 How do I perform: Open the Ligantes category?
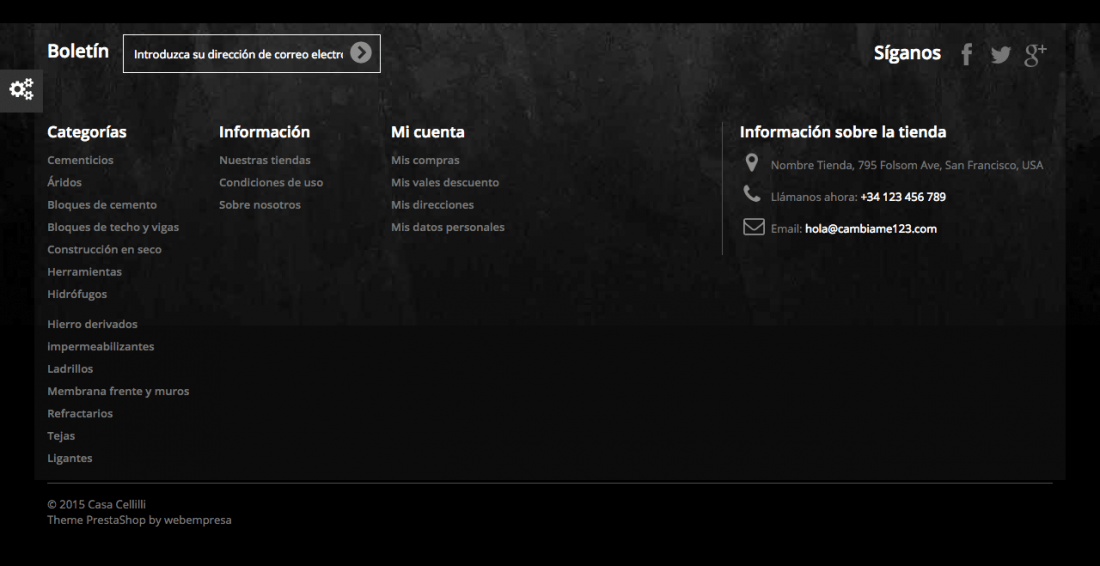click(x=69, y=458)
